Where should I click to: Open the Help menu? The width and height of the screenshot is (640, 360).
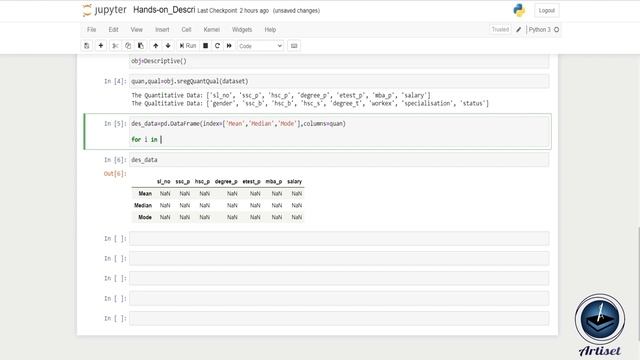(x=270, y=30)
